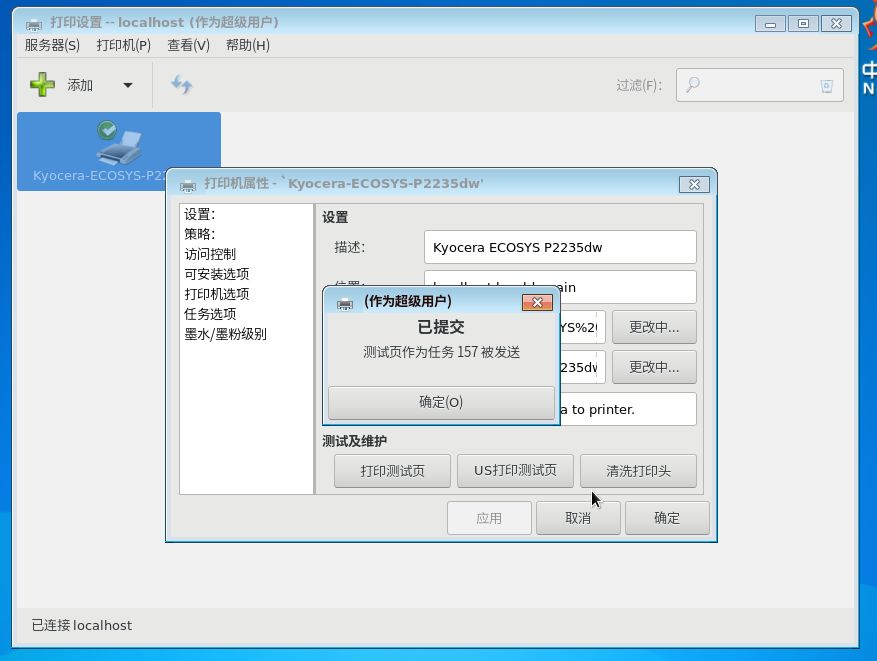The image size is (877, 661).
Task: Click the first 更改中... button
Action: pos(654,327)
